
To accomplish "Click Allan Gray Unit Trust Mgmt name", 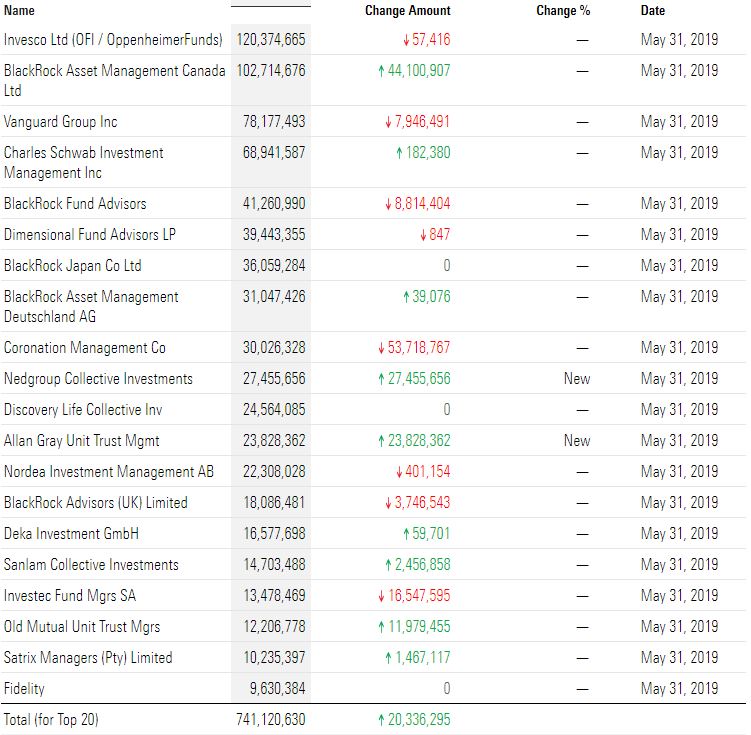I will [x=81, y=441].
